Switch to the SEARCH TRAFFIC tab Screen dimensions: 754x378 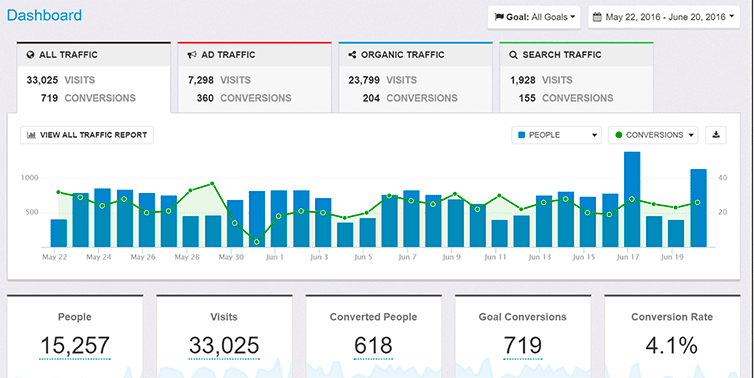click(577, 77)
